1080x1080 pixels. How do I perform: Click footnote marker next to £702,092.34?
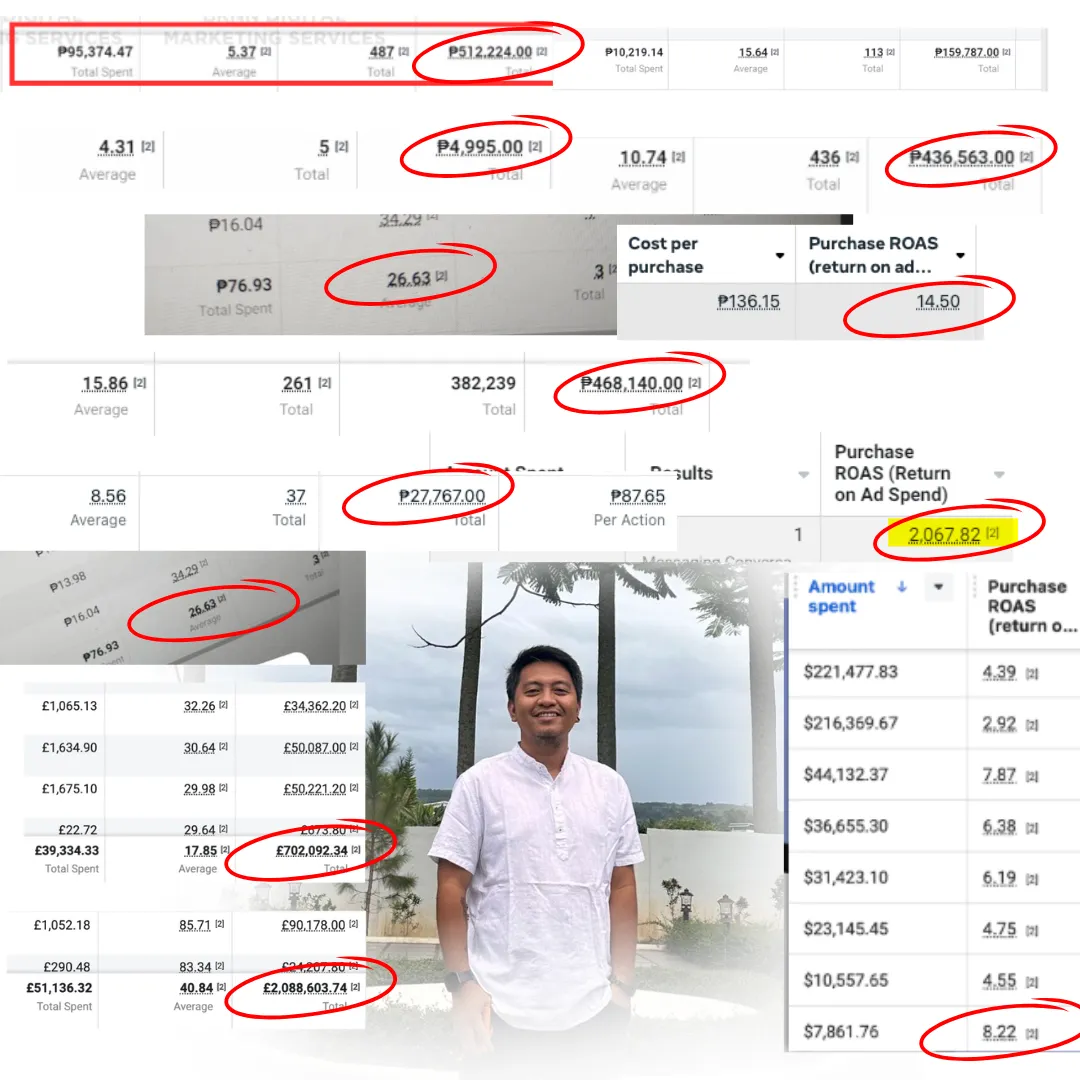(355, 850)
